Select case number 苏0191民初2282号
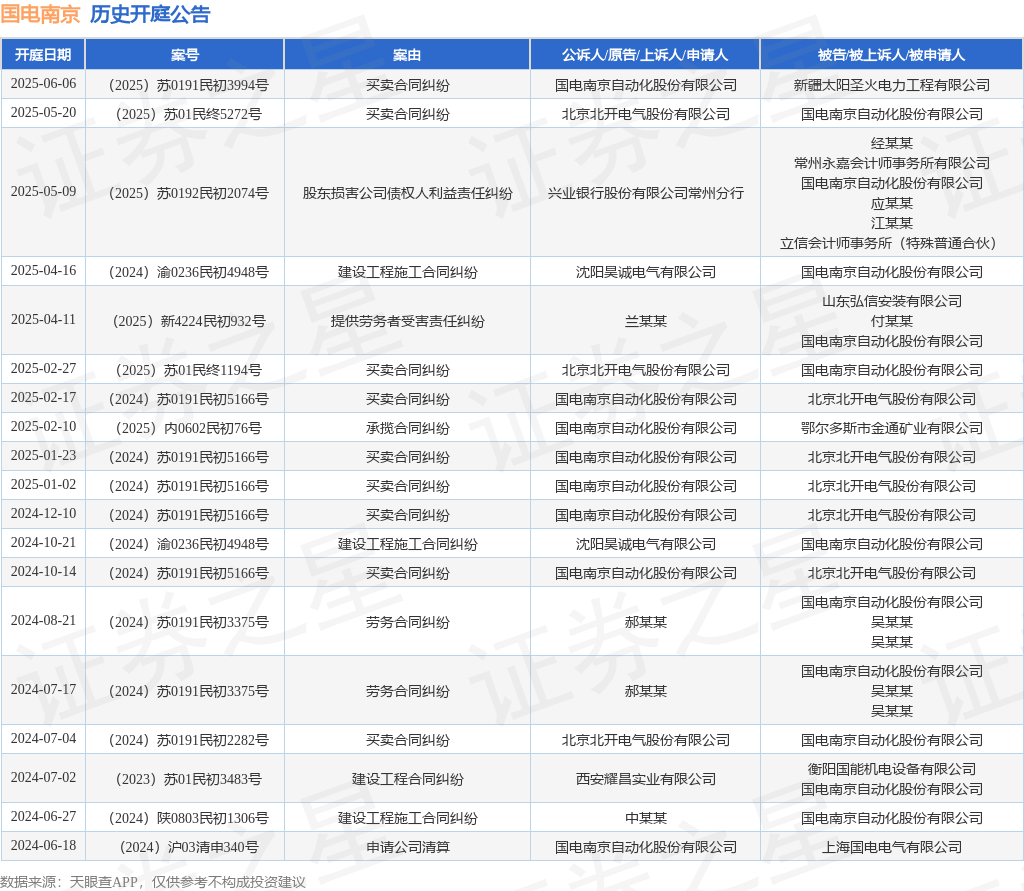Viewport: 1024px width, 891px height. tap(189, 740)
